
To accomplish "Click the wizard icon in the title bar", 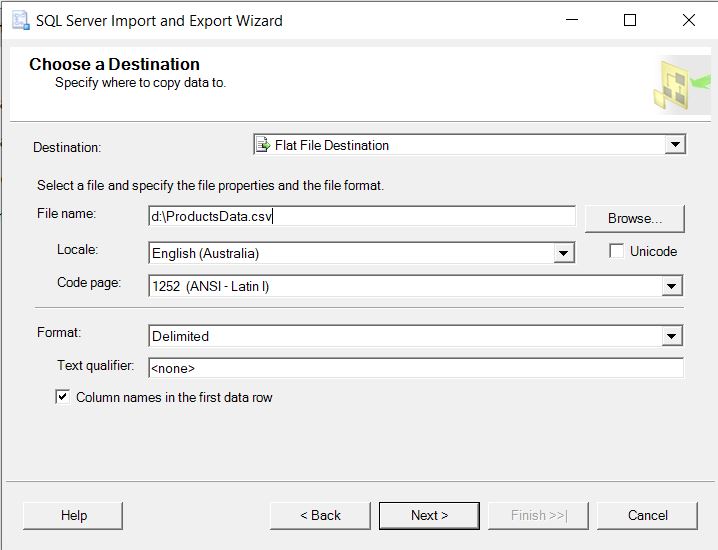I will 20,20.
